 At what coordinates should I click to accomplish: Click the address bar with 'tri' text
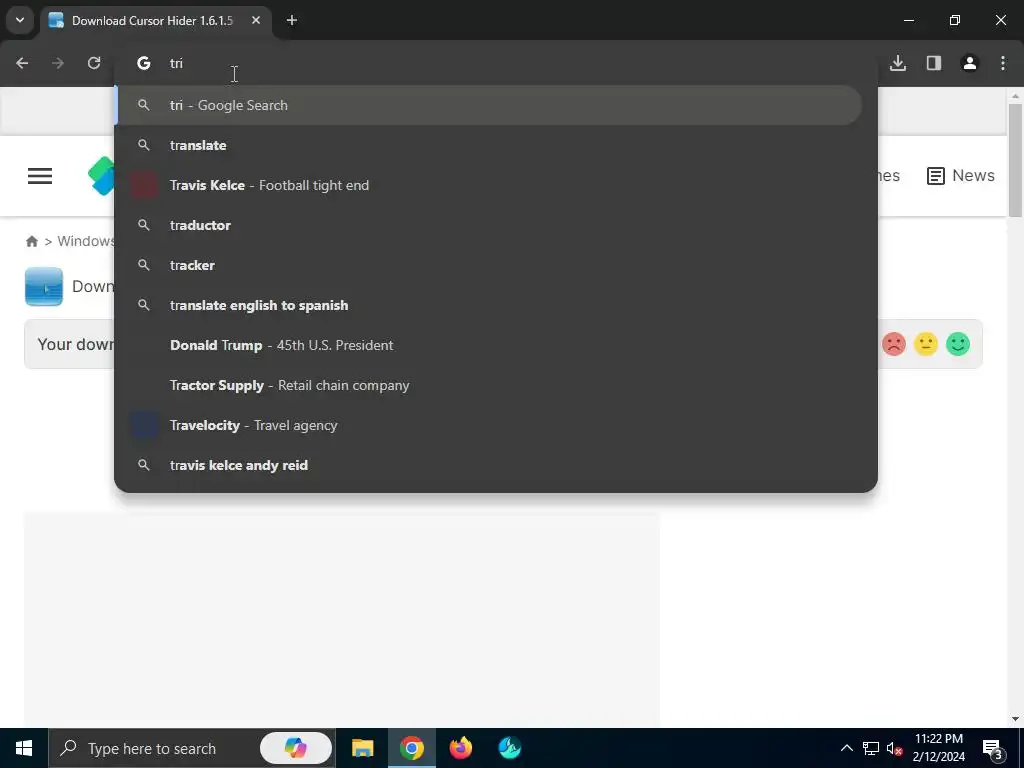pos(496,63)
